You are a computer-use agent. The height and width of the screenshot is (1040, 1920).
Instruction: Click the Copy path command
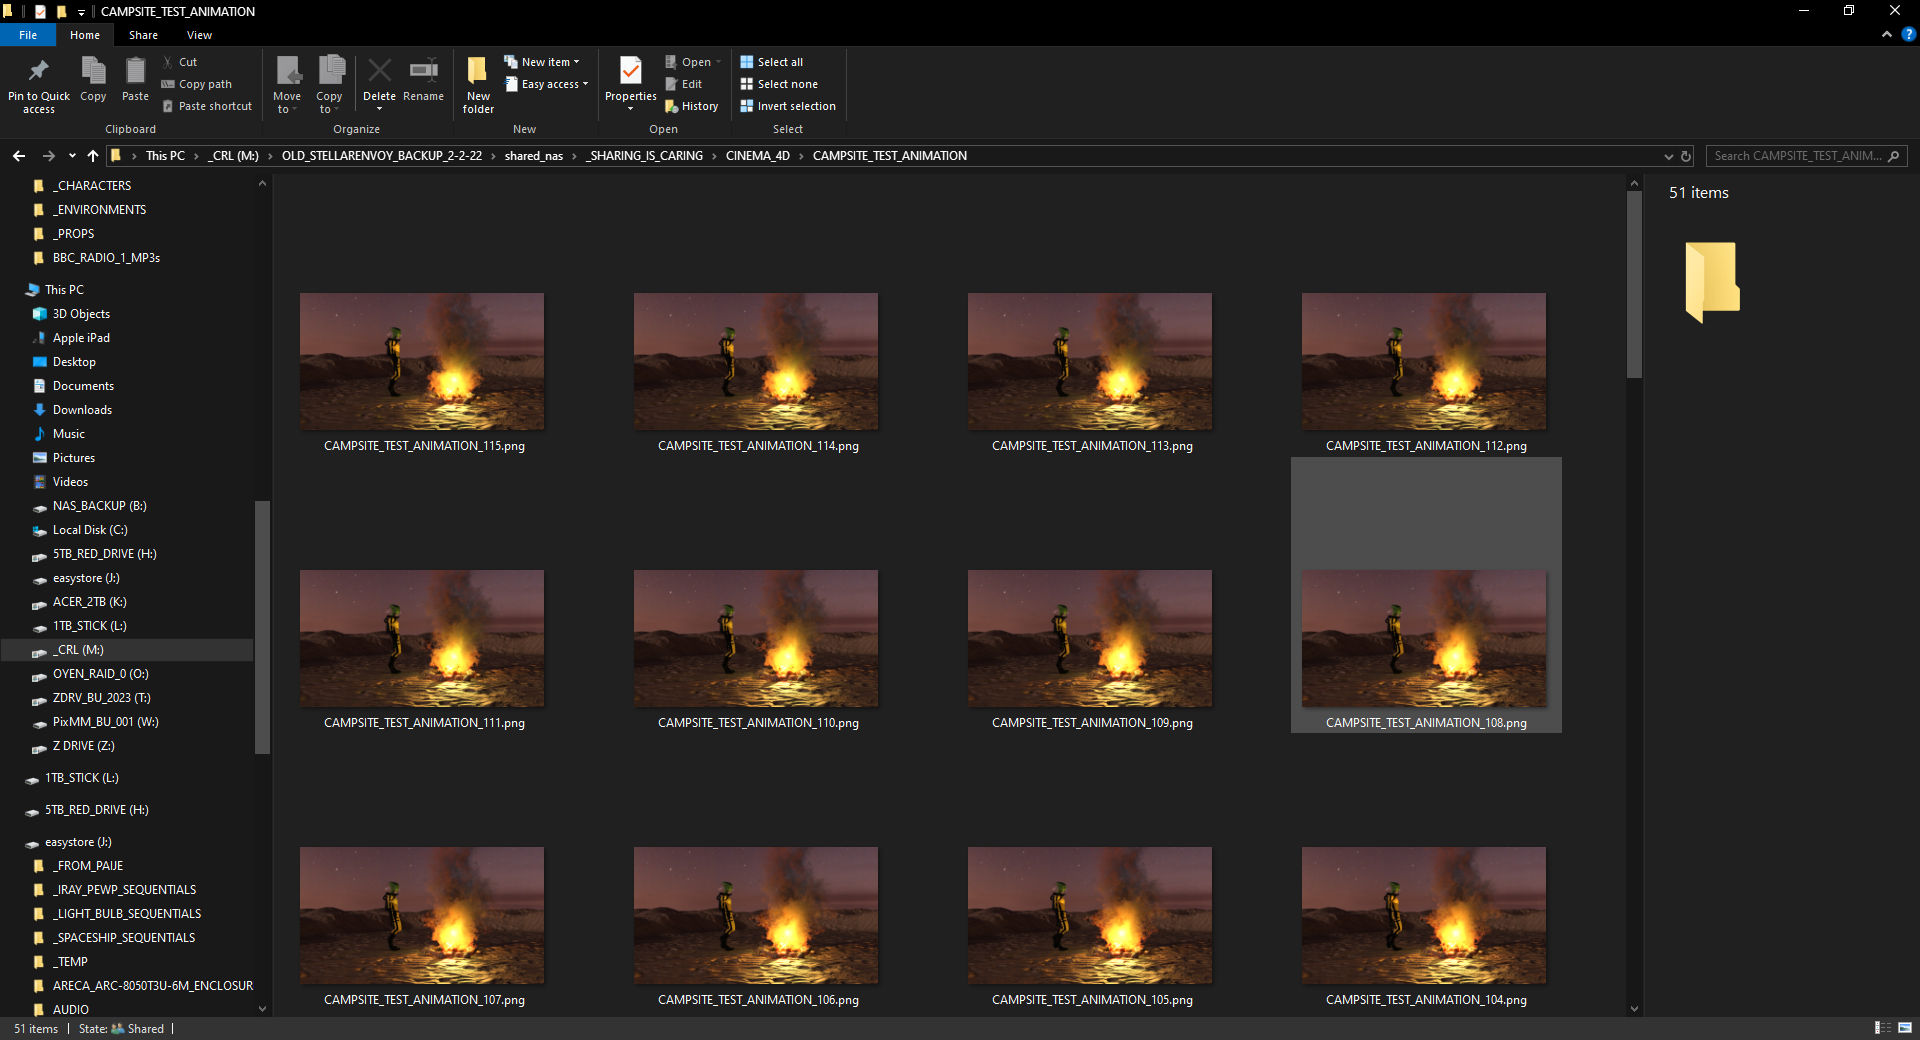(197, 84)
